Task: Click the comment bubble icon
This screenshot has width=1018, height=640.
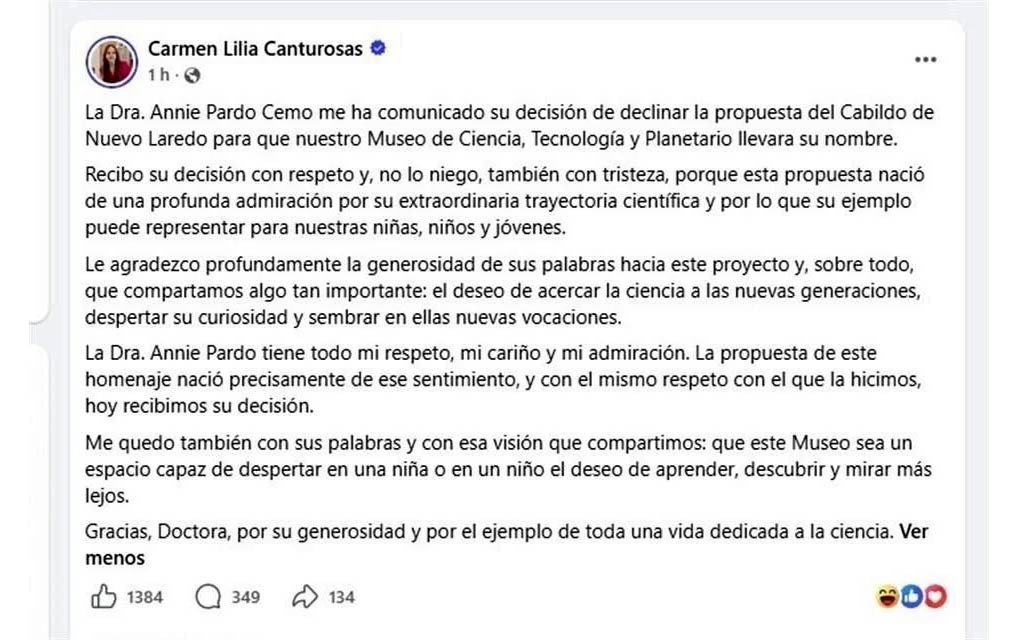Action: click(208, 597)
